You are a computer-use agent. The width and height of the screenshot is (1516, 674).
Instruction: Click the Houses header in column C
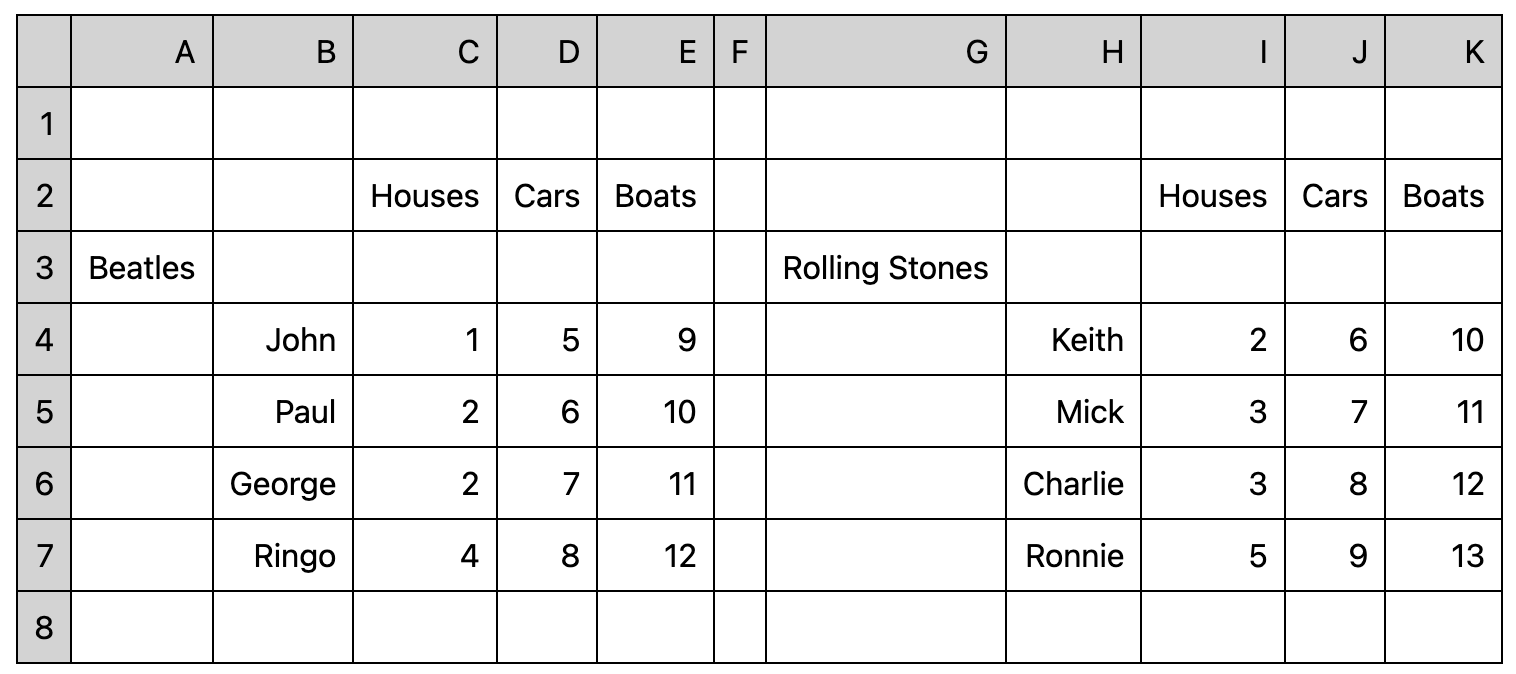tap(425, 195)
